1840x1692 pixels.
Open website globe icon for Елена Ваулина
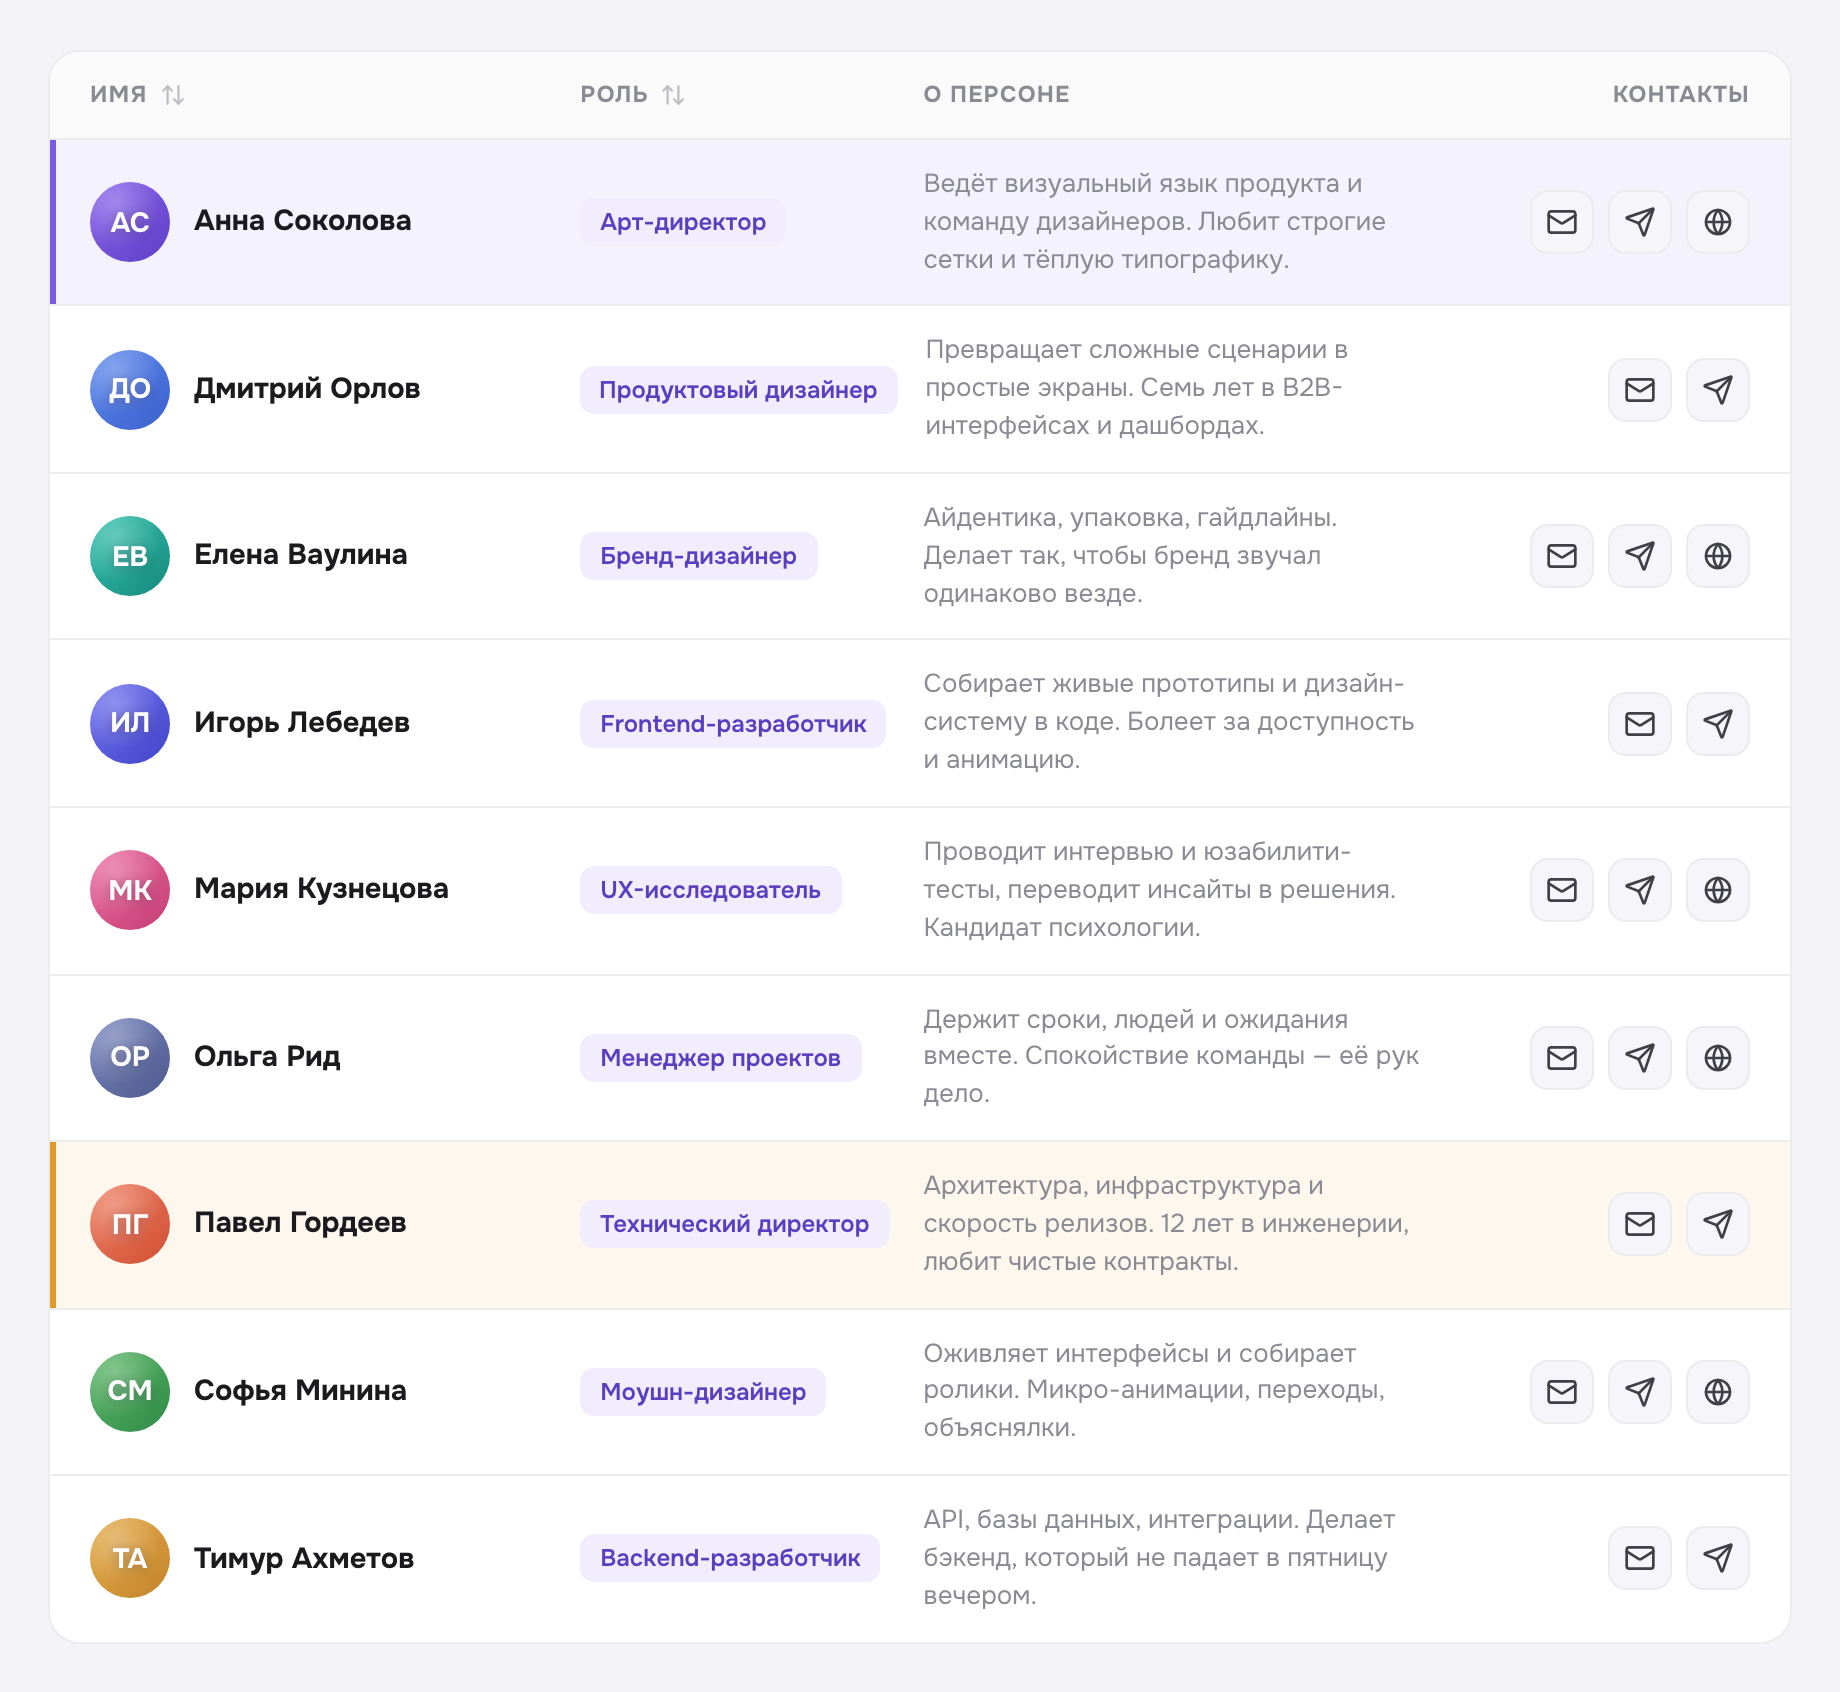tap(1717, 556)
